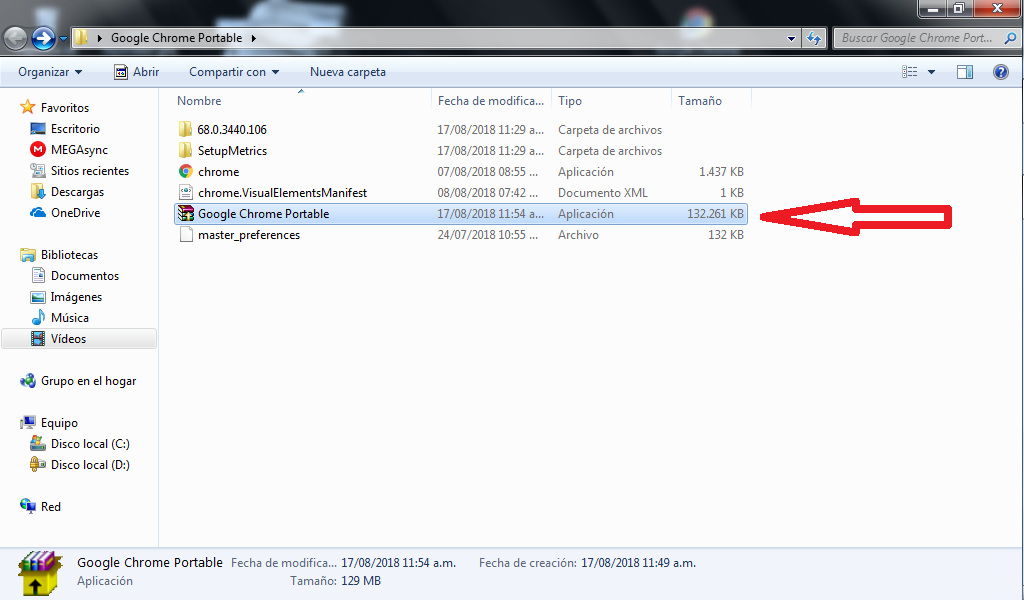Image resolution: width=1024 pixels, height=600 pixels.
Task: Click the Equipo computer icon
Action: 27,422
